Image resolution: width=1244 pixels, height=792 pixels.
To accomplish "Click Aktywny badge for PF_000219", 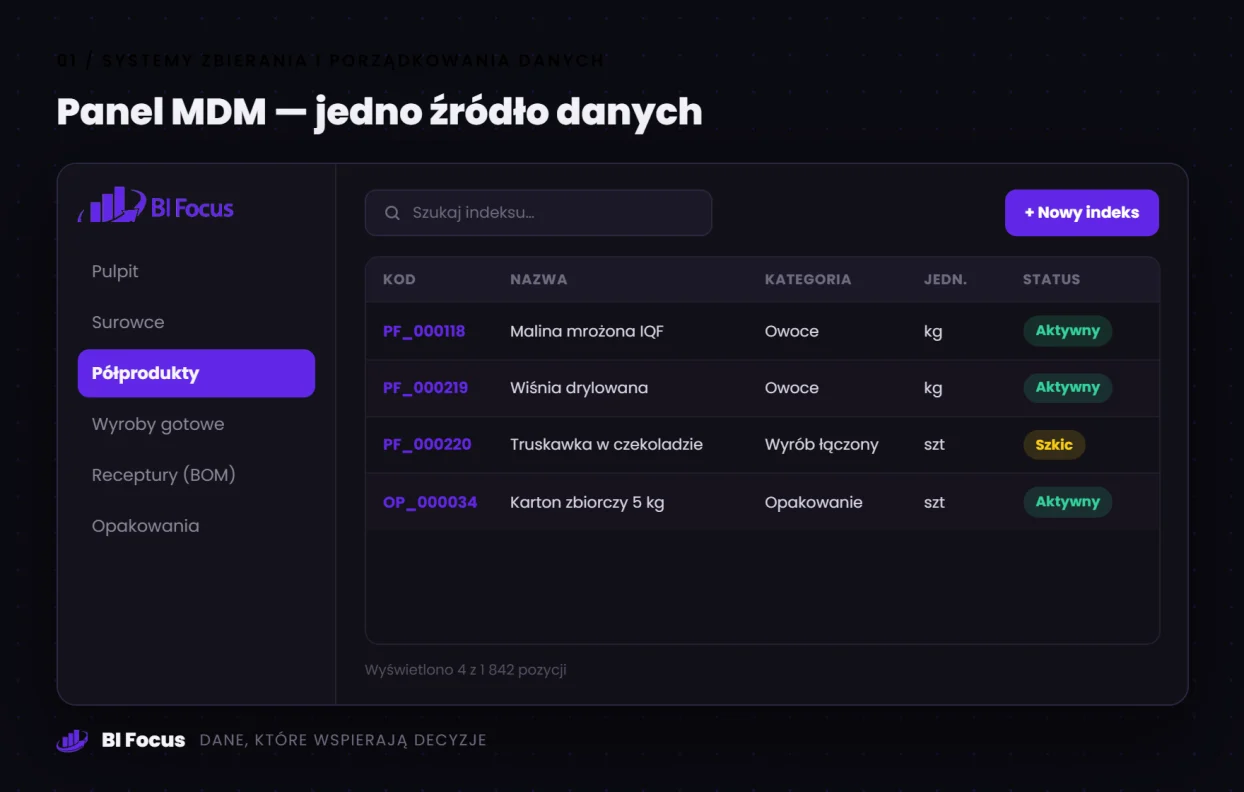I will coord(1067,388).
